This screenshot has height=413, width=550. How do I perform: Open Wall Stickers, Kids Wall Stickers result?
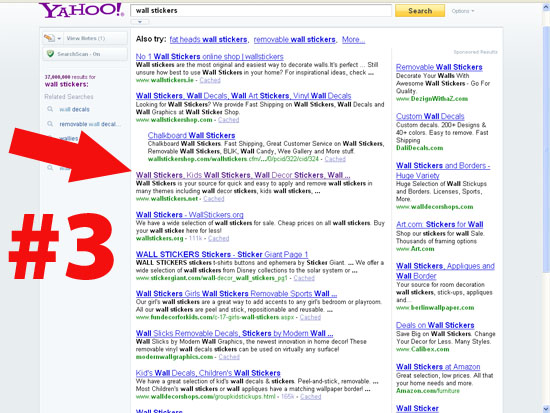pyautogui.click(x=243, y=175)
